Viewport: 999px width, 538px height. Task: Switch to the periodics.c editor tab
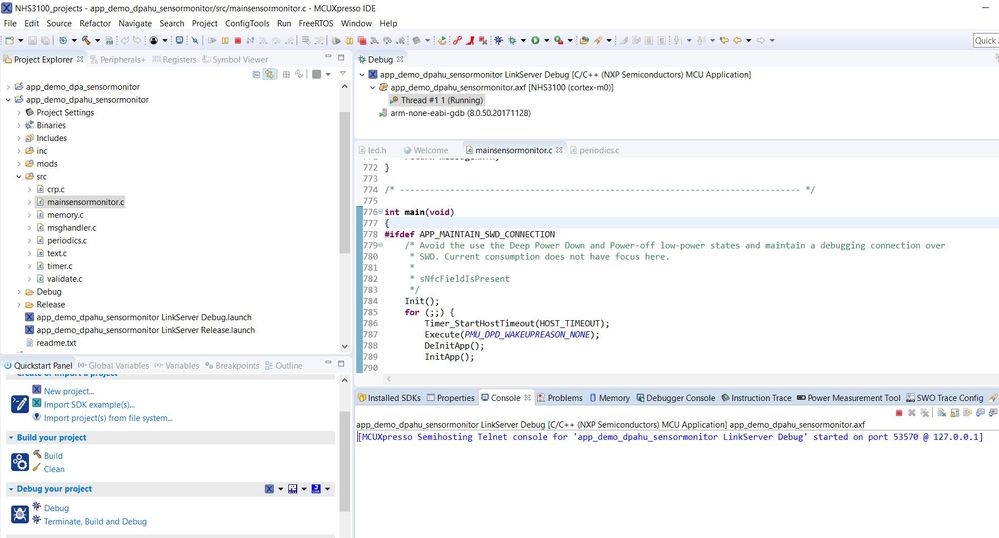coord(594,150)
